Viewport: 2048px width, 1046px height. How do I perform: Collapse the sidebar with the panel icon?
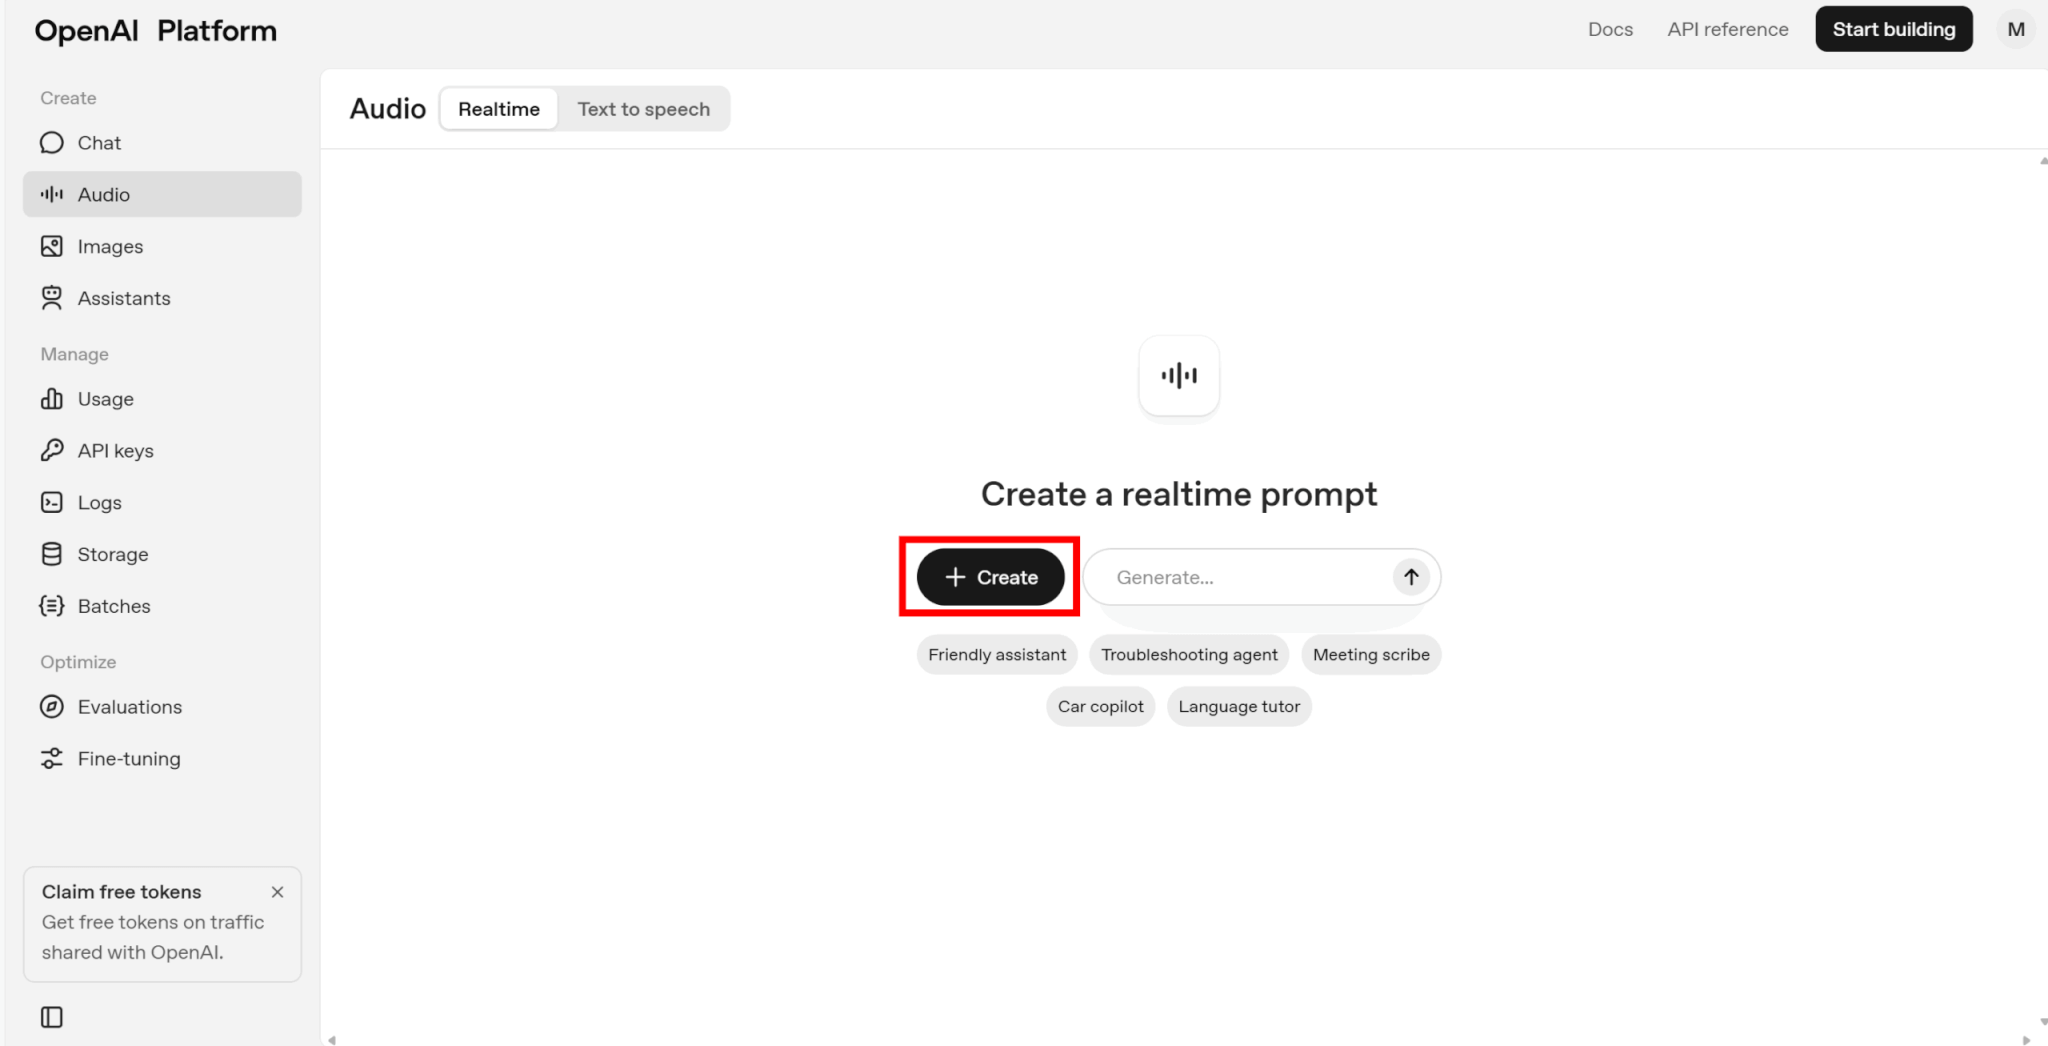click(x=52, y=1017)
